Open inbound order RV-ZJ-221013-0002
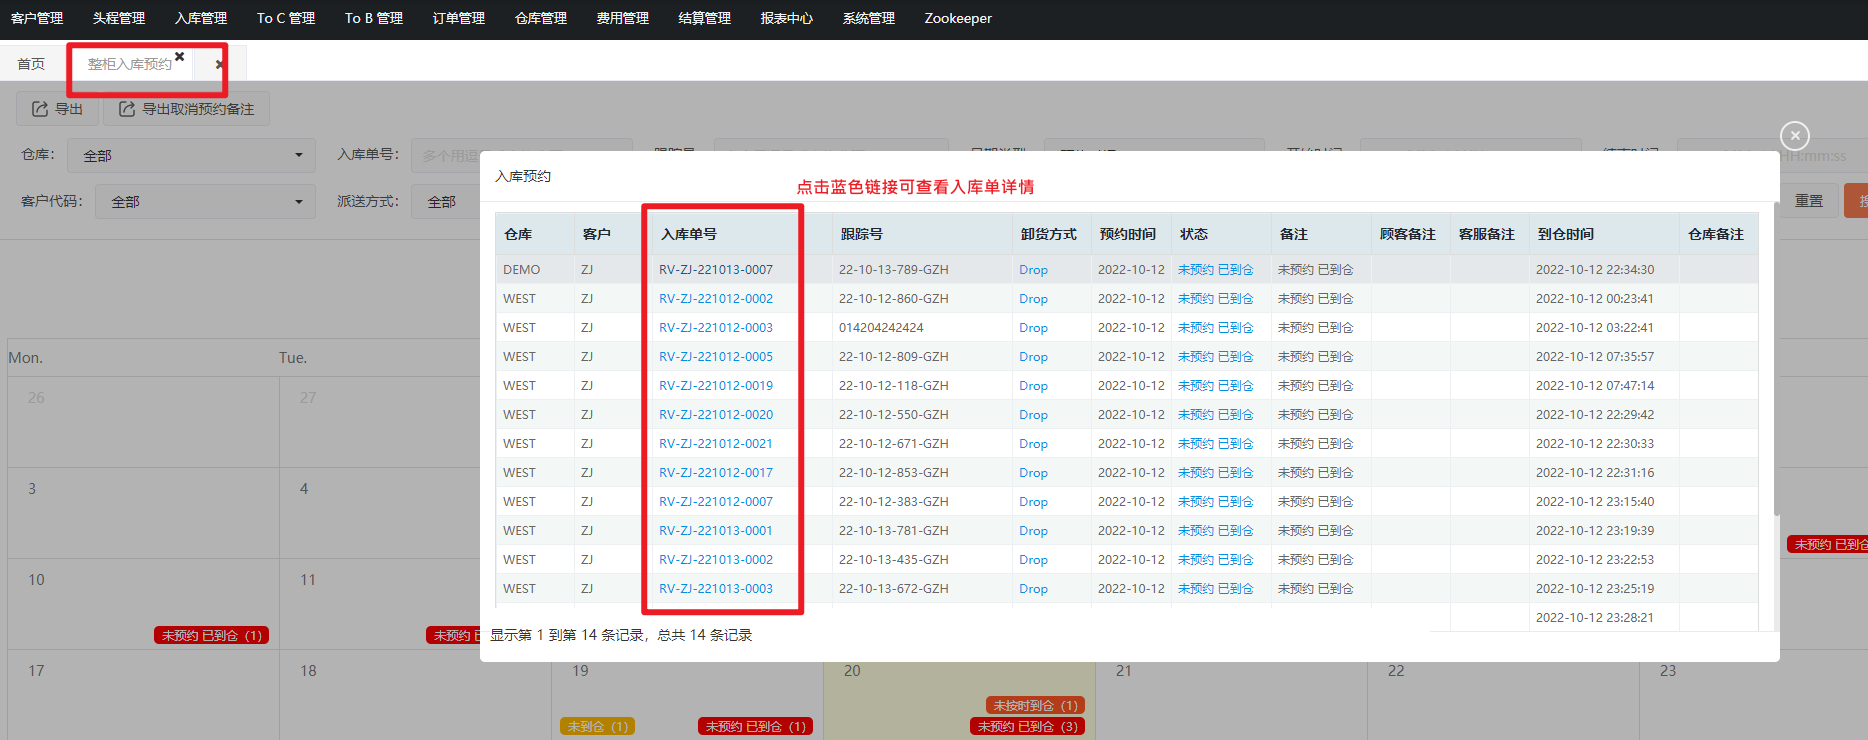 coord(716,560)
